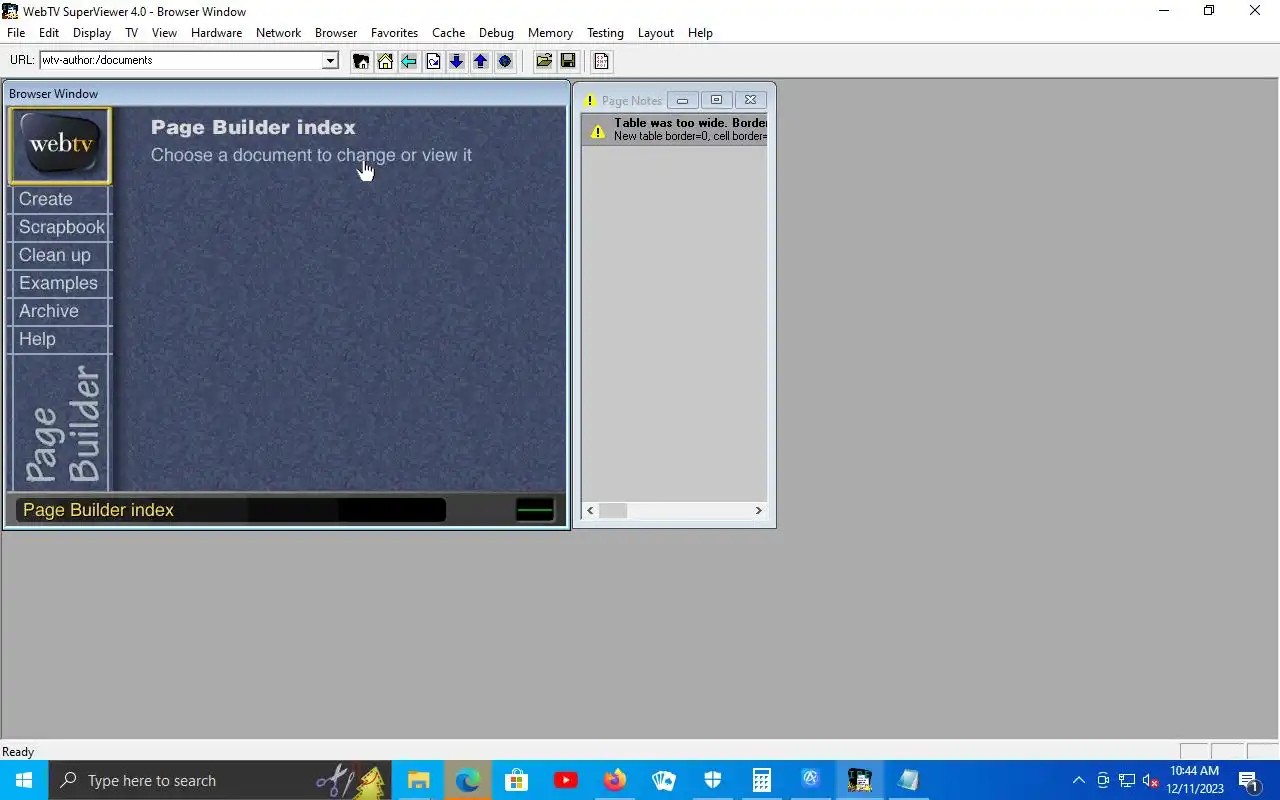Viewport: 1280px width, 800px height.
Task: Open the notification center icon
Action: (1248, 781)
